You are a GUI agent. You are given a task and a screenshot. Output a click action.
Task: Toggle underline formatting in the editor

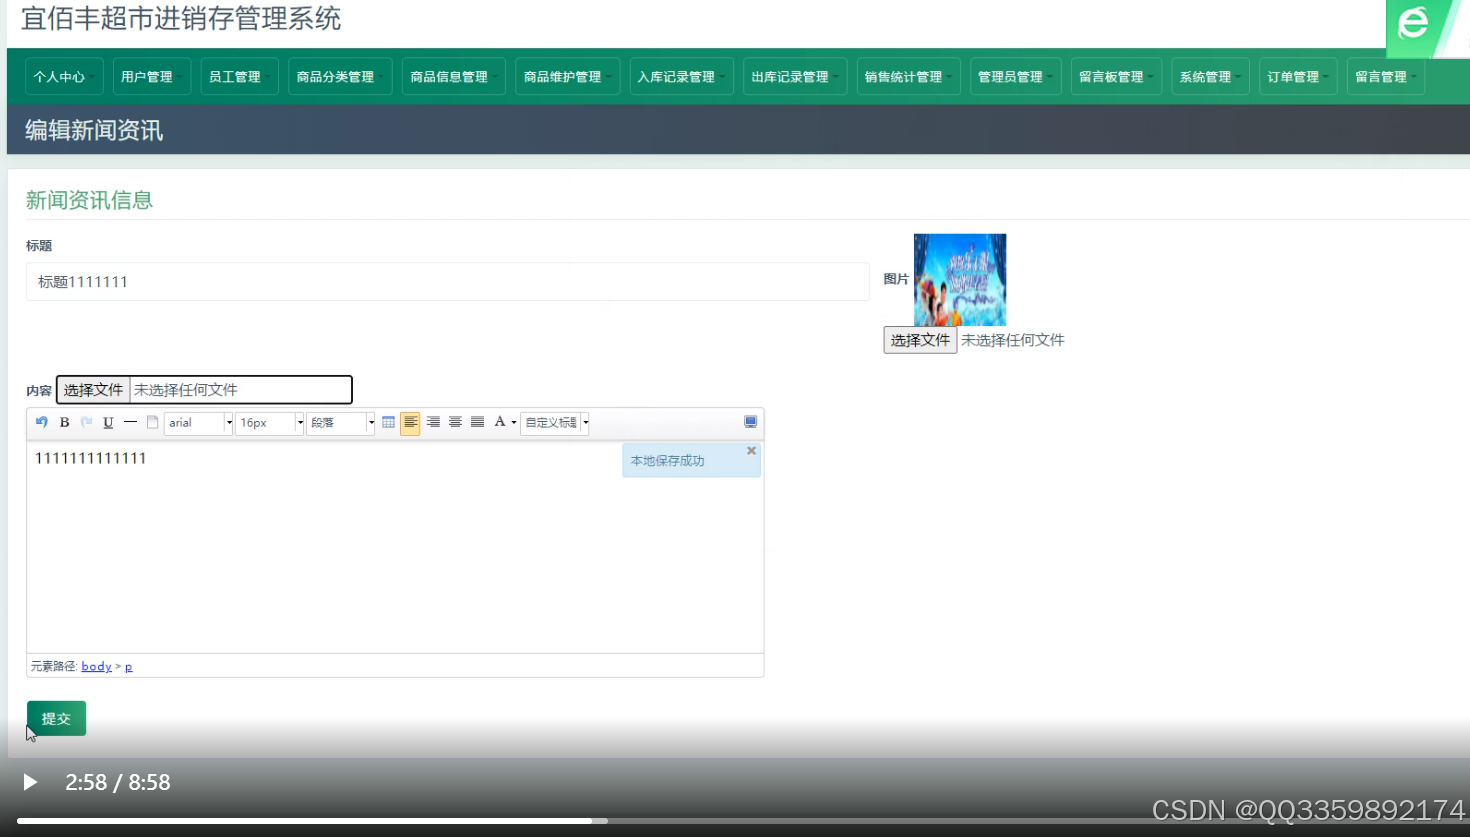(108, 422)
